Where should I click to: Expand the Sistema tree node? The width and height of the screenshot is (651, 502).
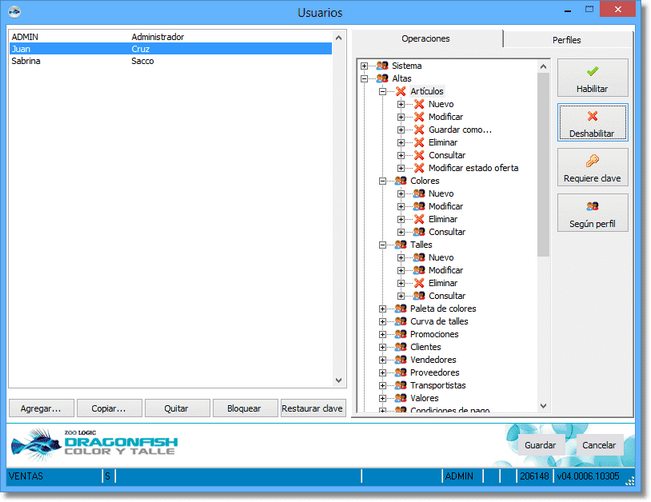pyautogui.click(x=365, y=66)
